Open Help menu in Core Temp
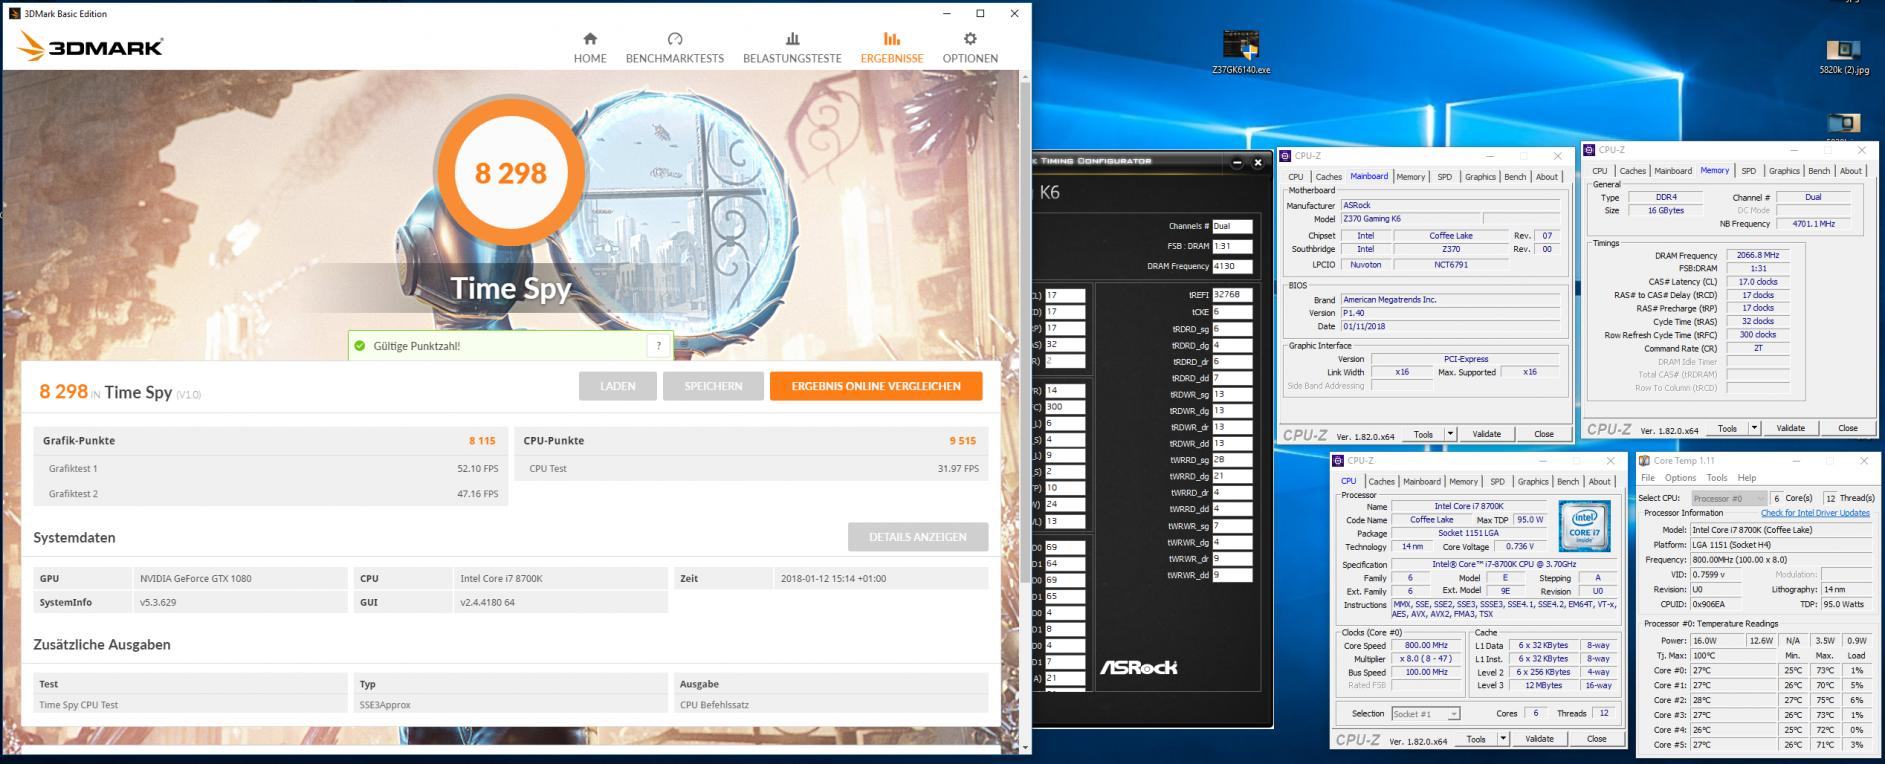This screenshot has height=764, width=1885. 1746,478
